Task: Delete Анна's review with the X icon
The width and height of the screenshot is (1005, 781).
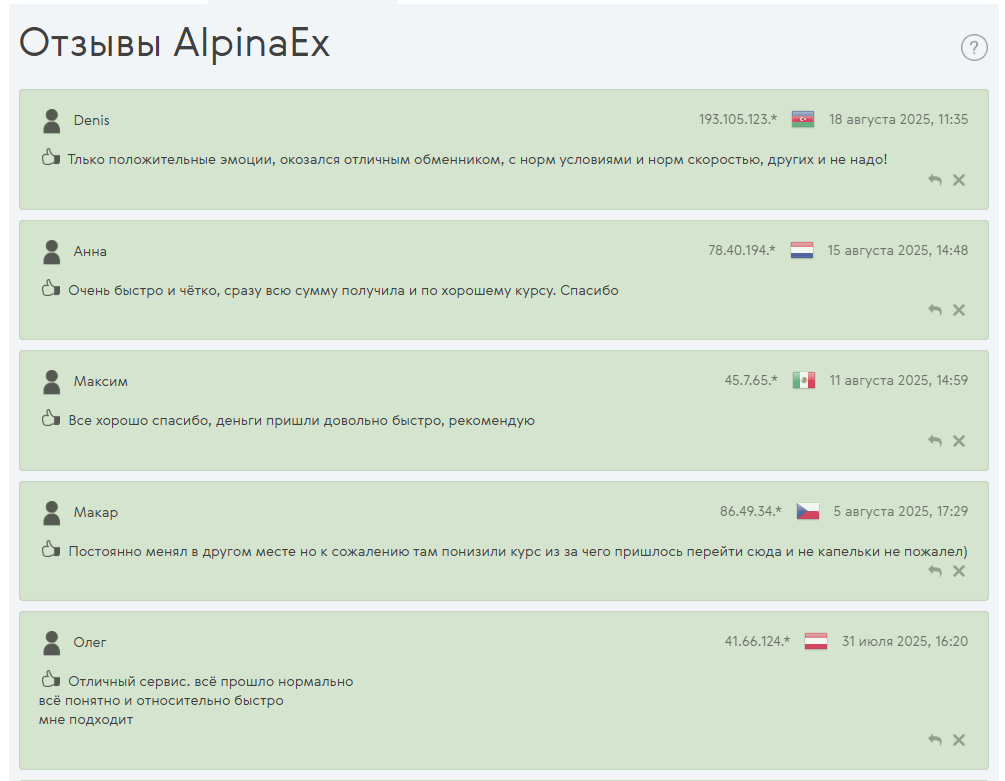Action: 959,310
